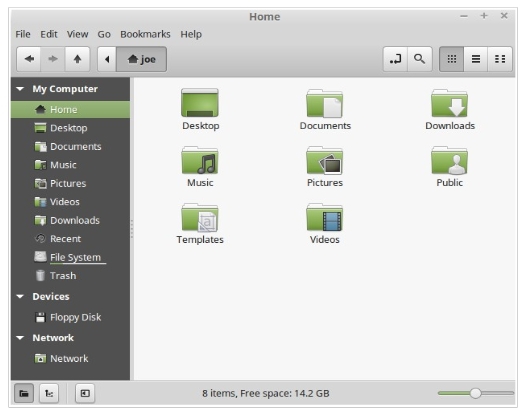This screenshot has height=414, width=522.
Task: Open the Go menu
Action: [104, 34]
